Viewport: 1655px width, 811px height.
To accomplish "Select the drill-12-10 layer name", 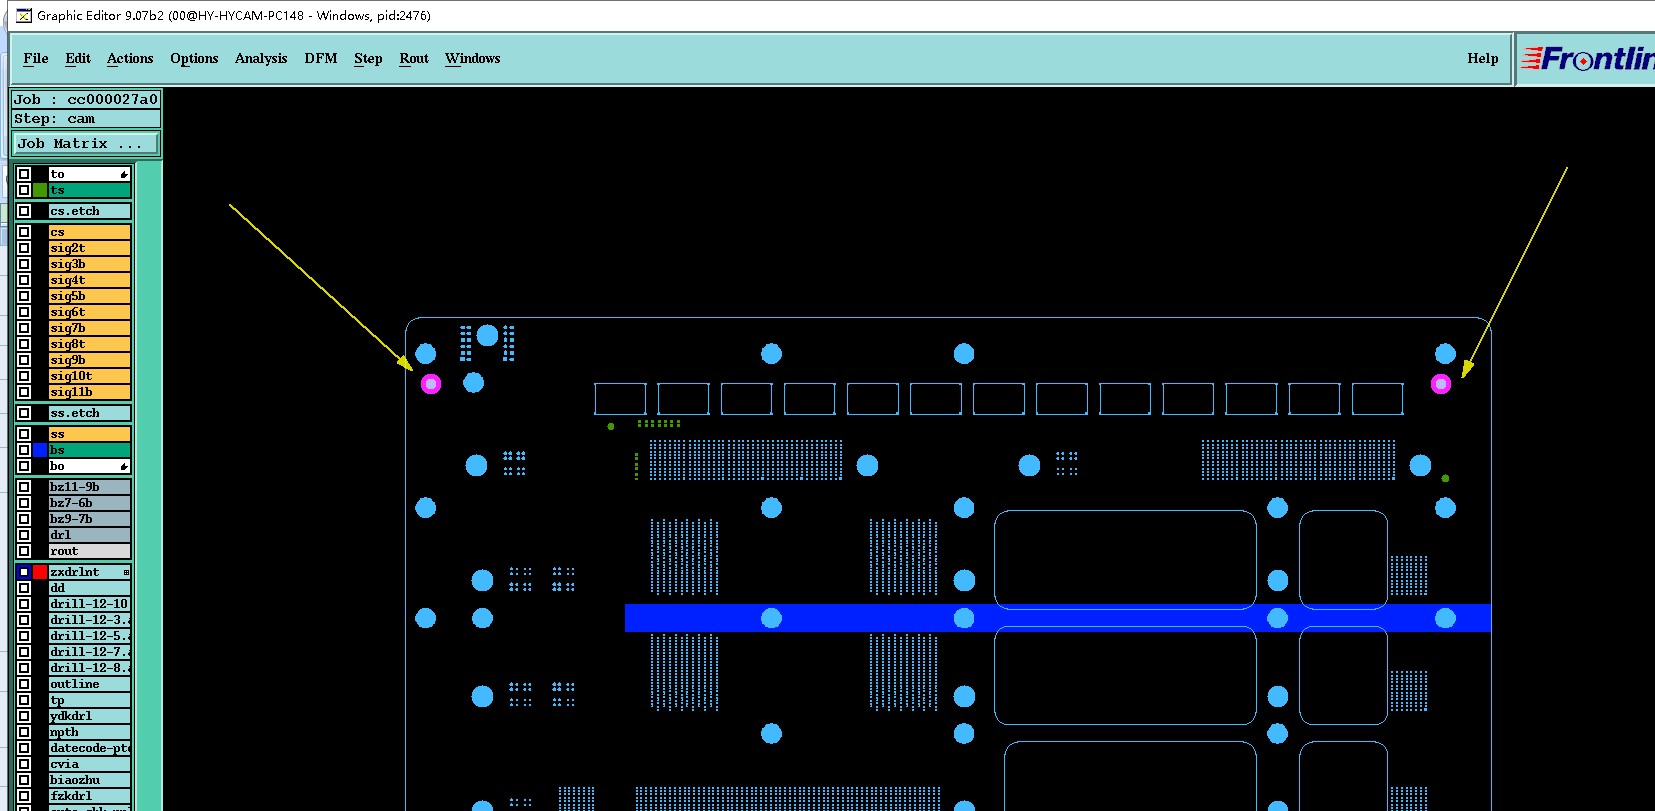I will pyautogui.click(x=90, y=604).
